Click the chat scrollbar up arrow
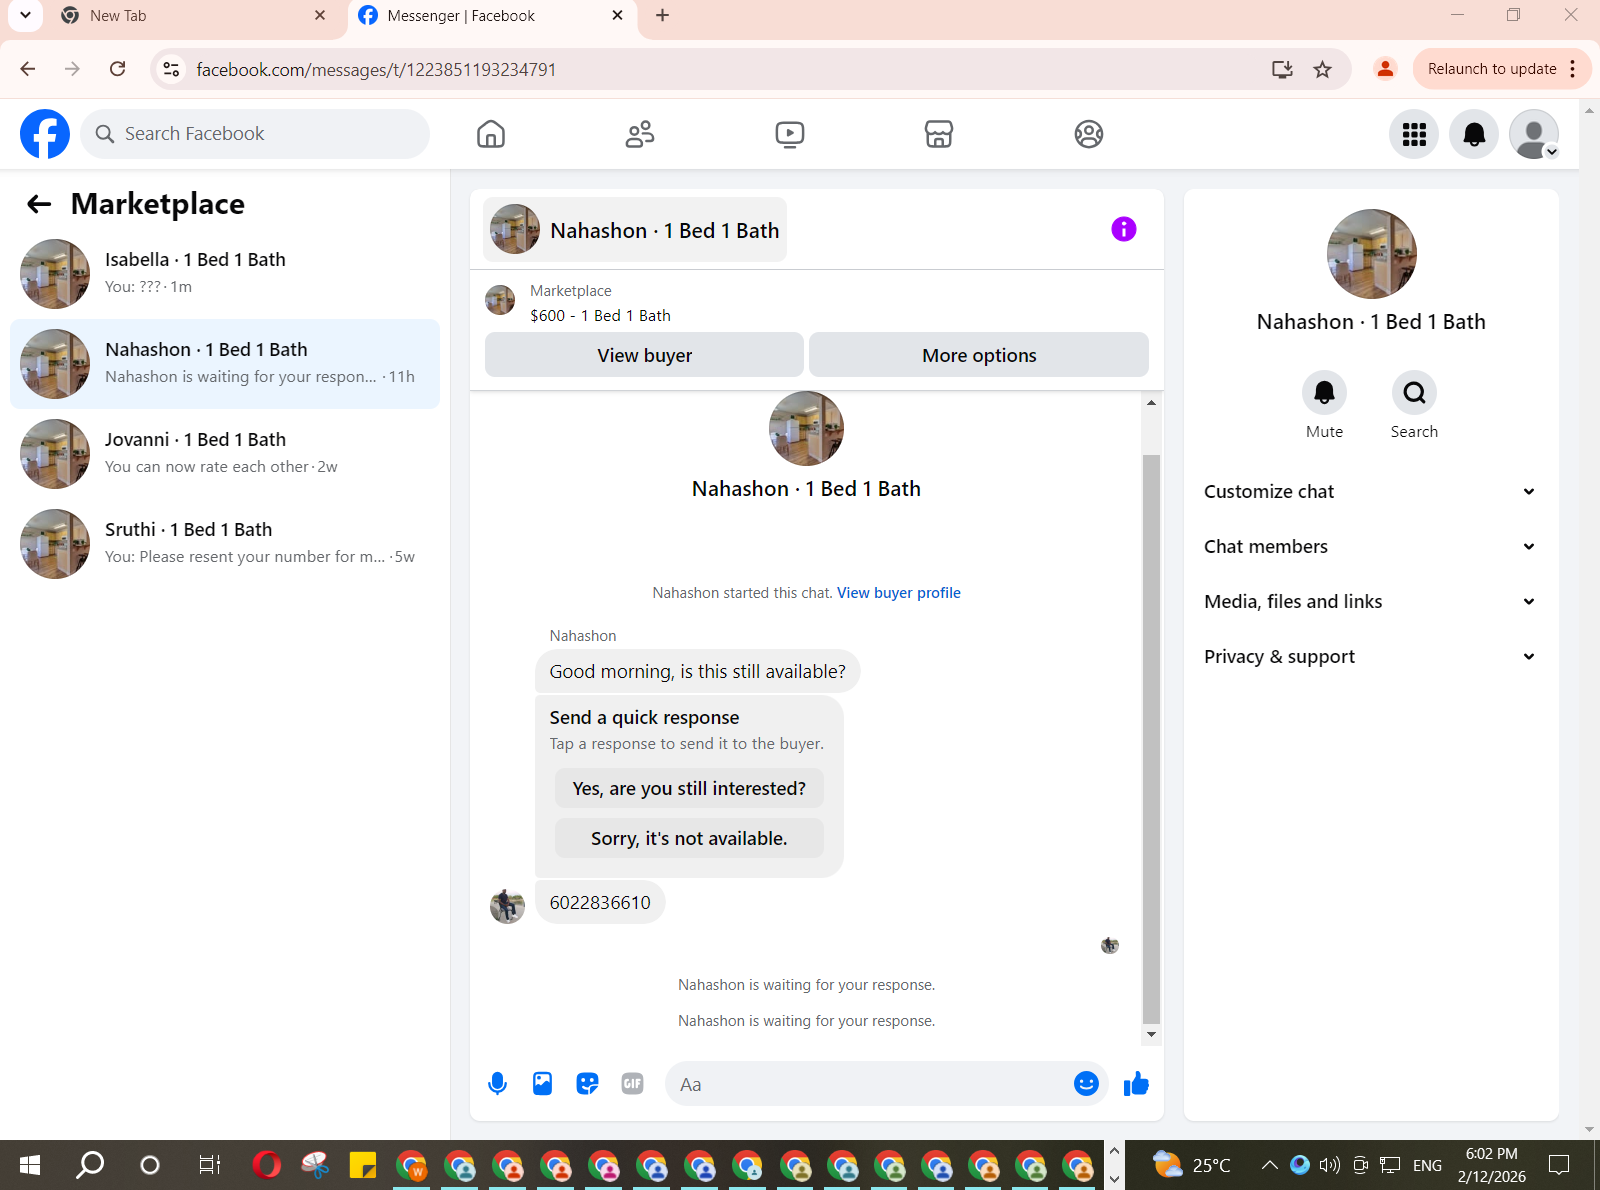The image size is (1600, 1190). (1151, 402)
